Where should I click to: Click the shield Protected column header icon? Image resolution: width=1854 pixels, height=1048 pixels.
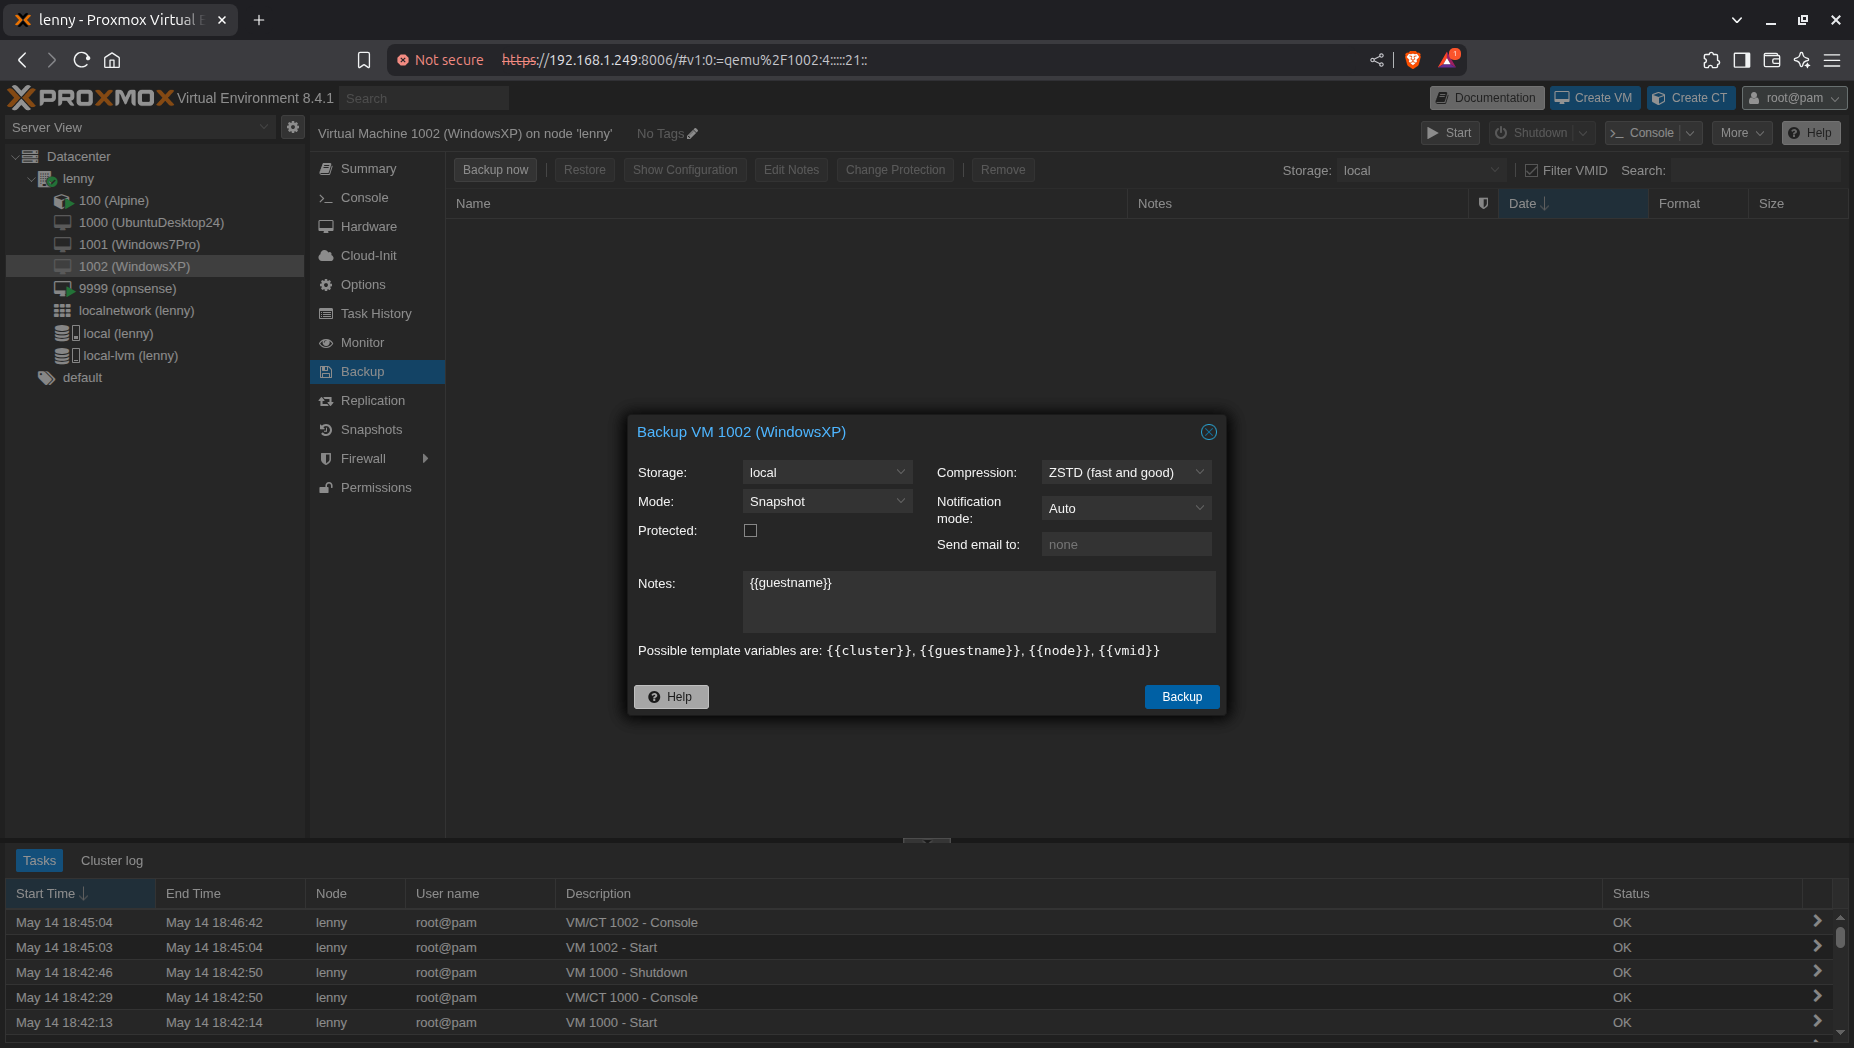point(1483,203)
